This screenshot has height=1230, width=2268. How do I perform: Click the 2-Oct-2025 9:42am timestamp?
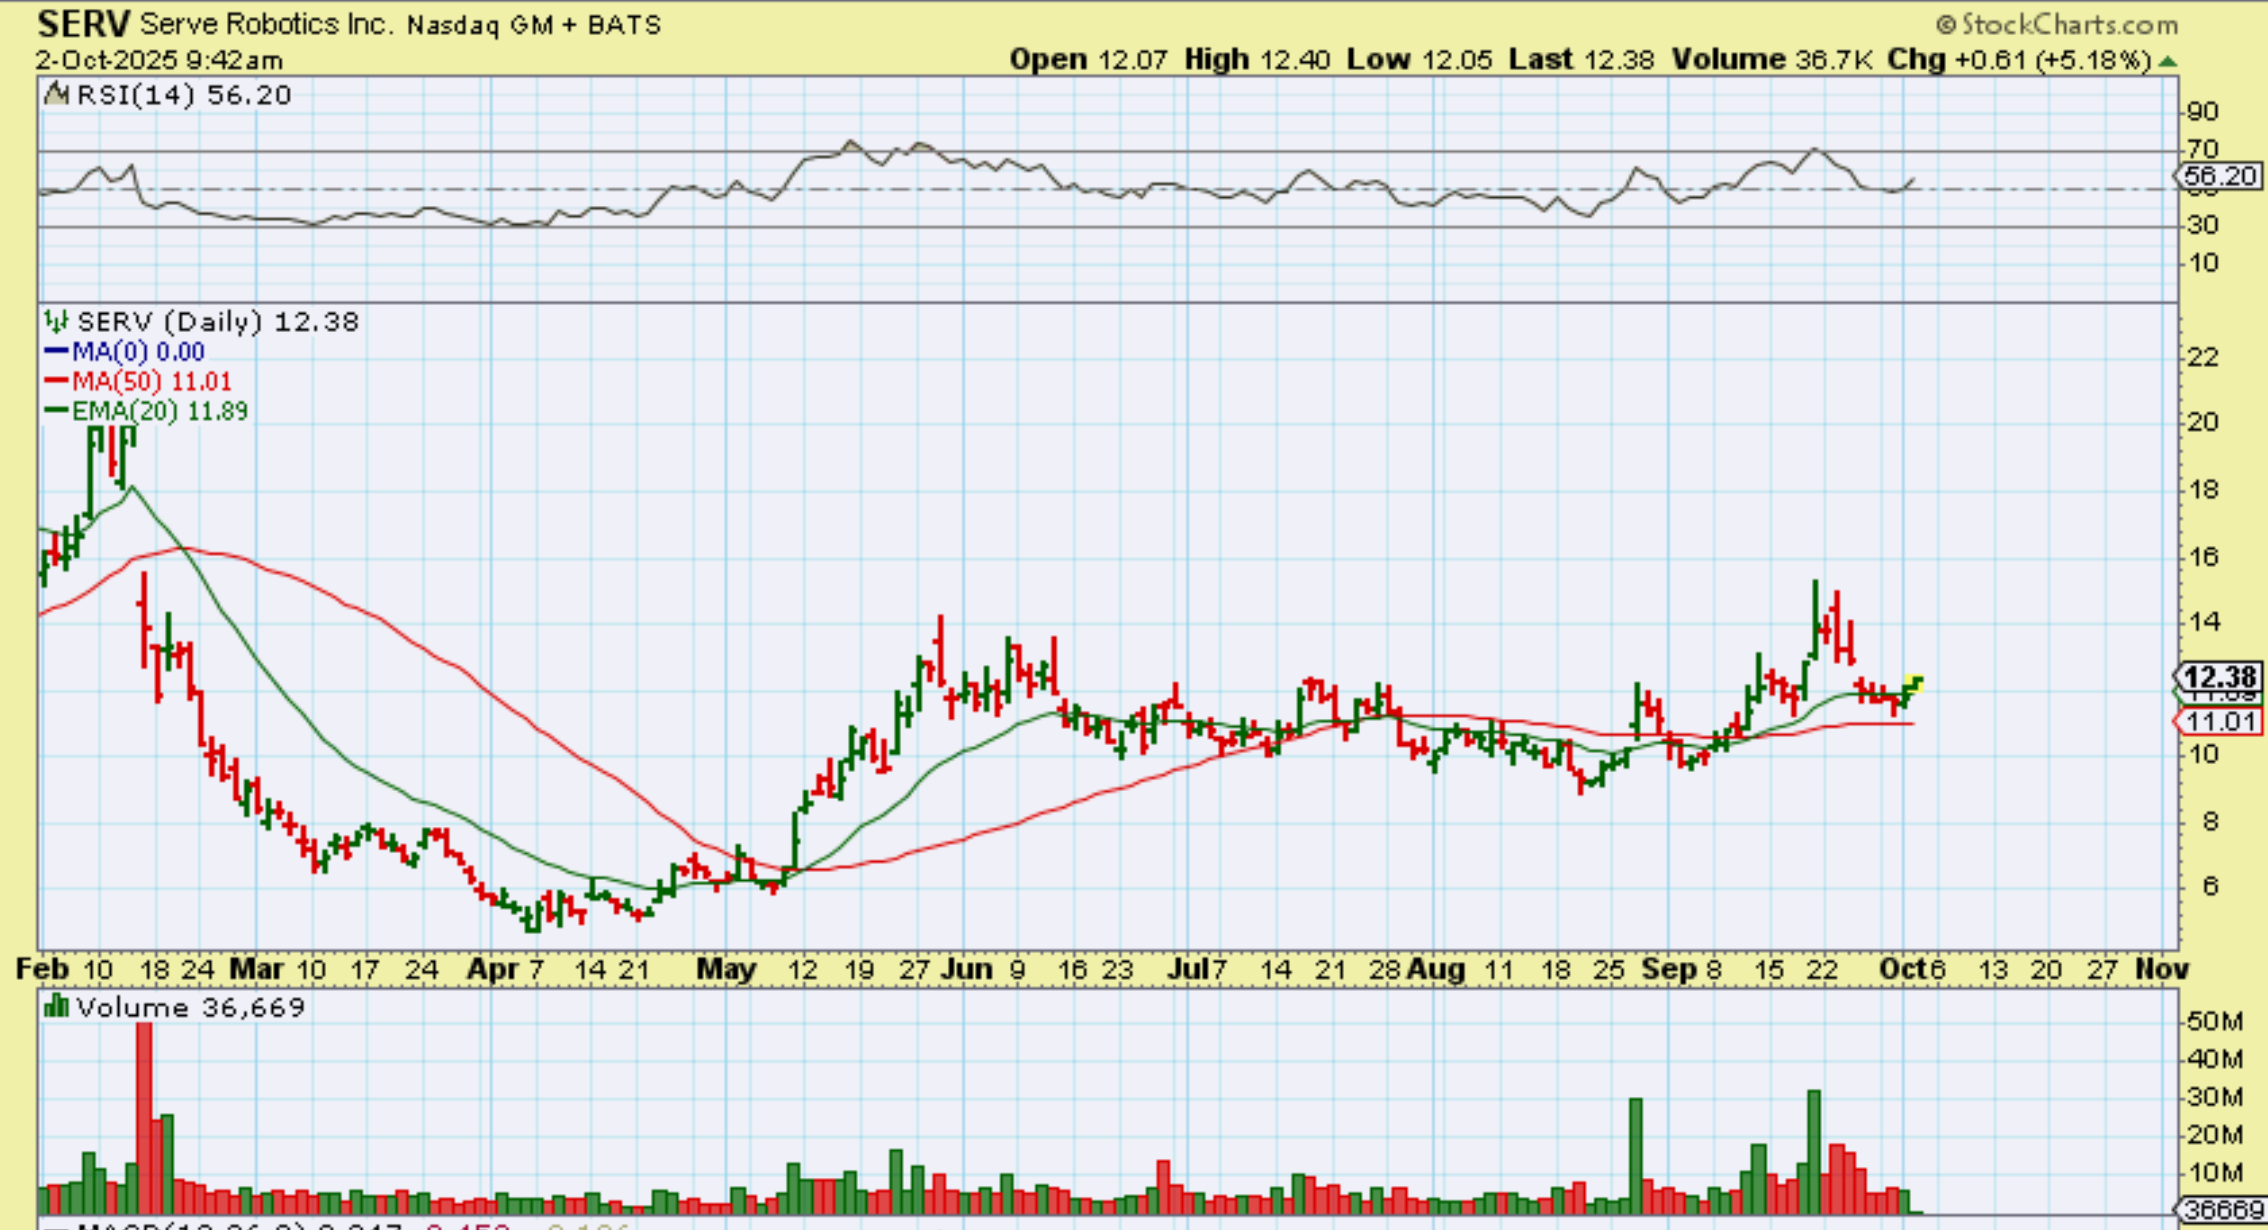(x=160, y=60)
